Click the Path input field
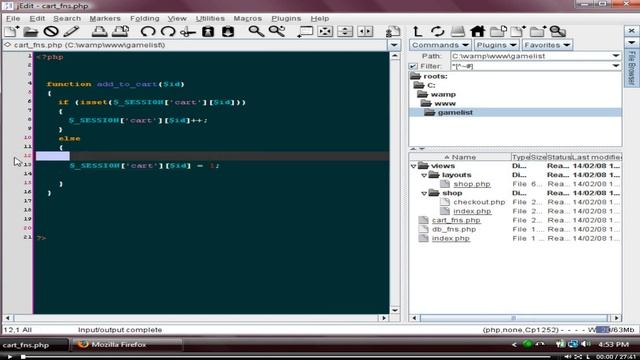The image size is (640, 360). point(531,56)
